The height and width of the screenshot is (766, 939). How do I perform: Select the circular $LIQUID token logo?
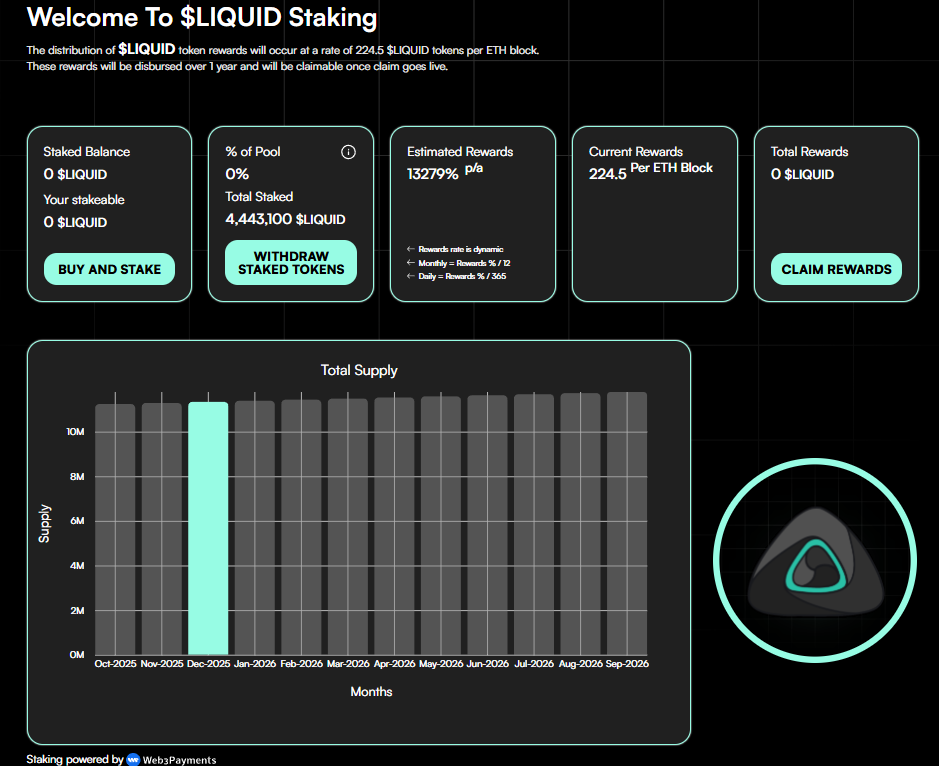[815, 562]
